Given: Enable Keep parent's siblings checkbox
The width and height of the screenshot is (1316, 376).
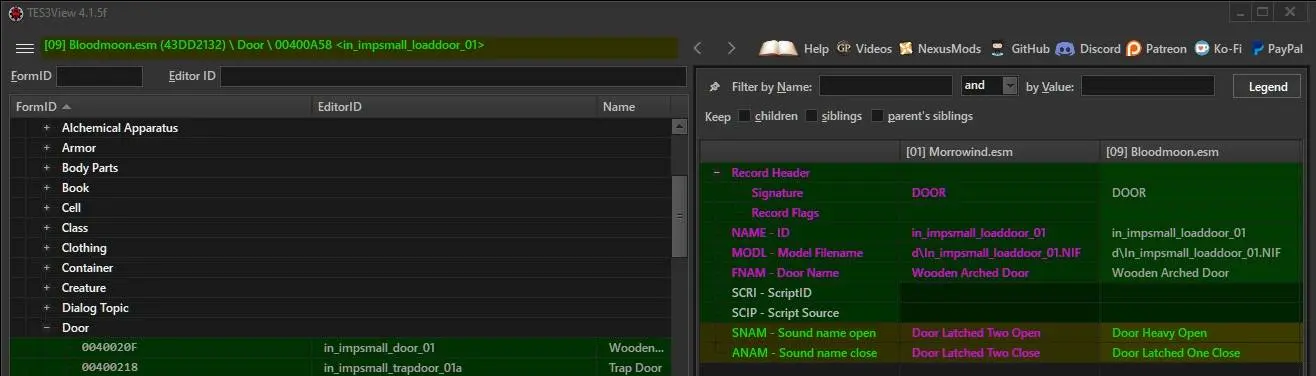Looking at the screenshot, I should (x=877, y=116).
